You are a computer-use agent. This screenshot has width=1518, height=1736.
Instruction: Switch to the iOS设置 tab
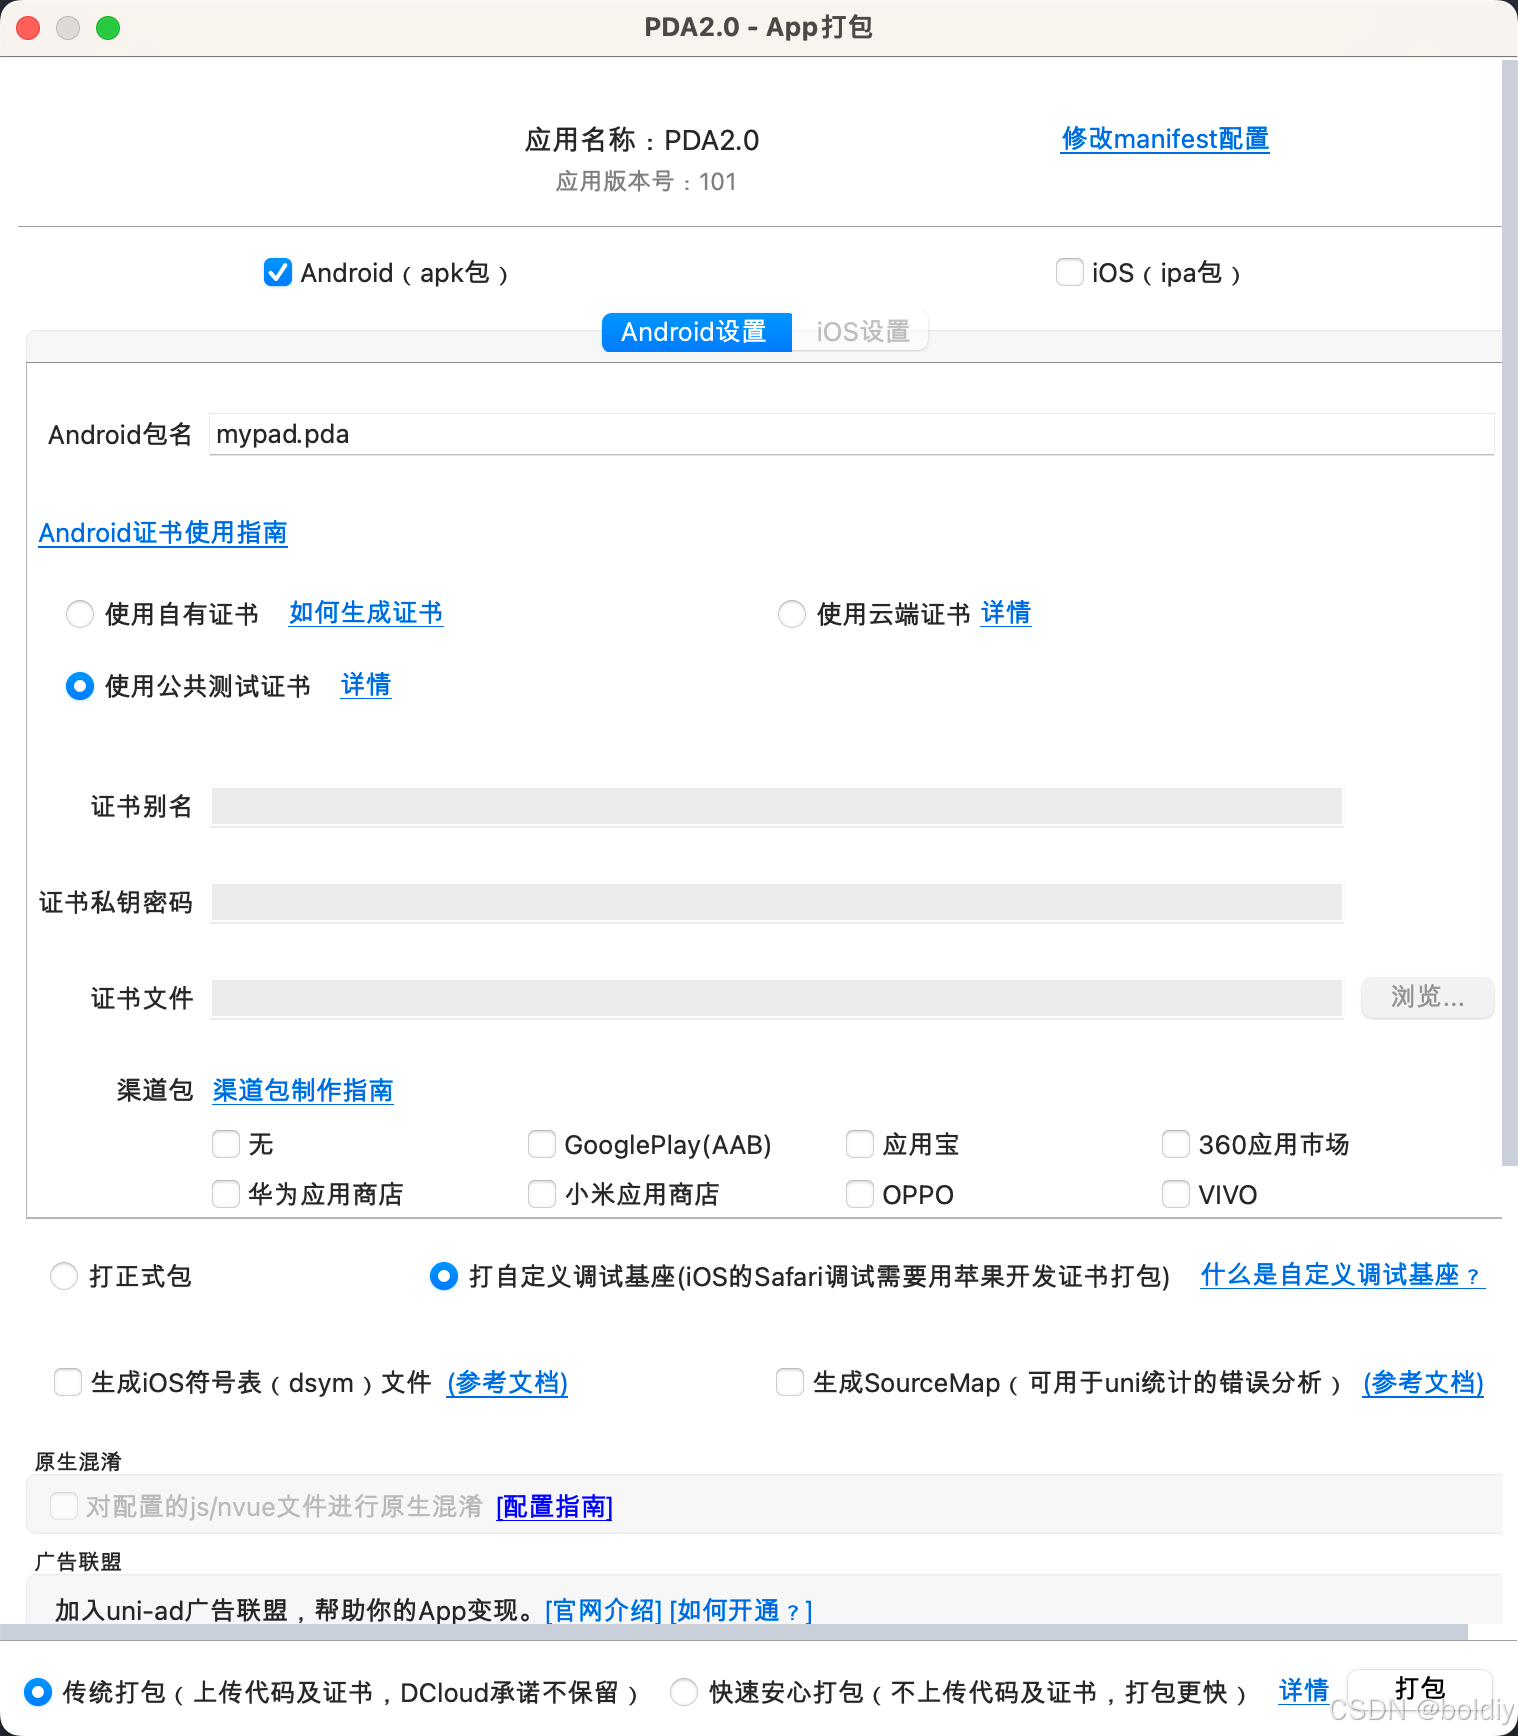[x=861, y=332]
